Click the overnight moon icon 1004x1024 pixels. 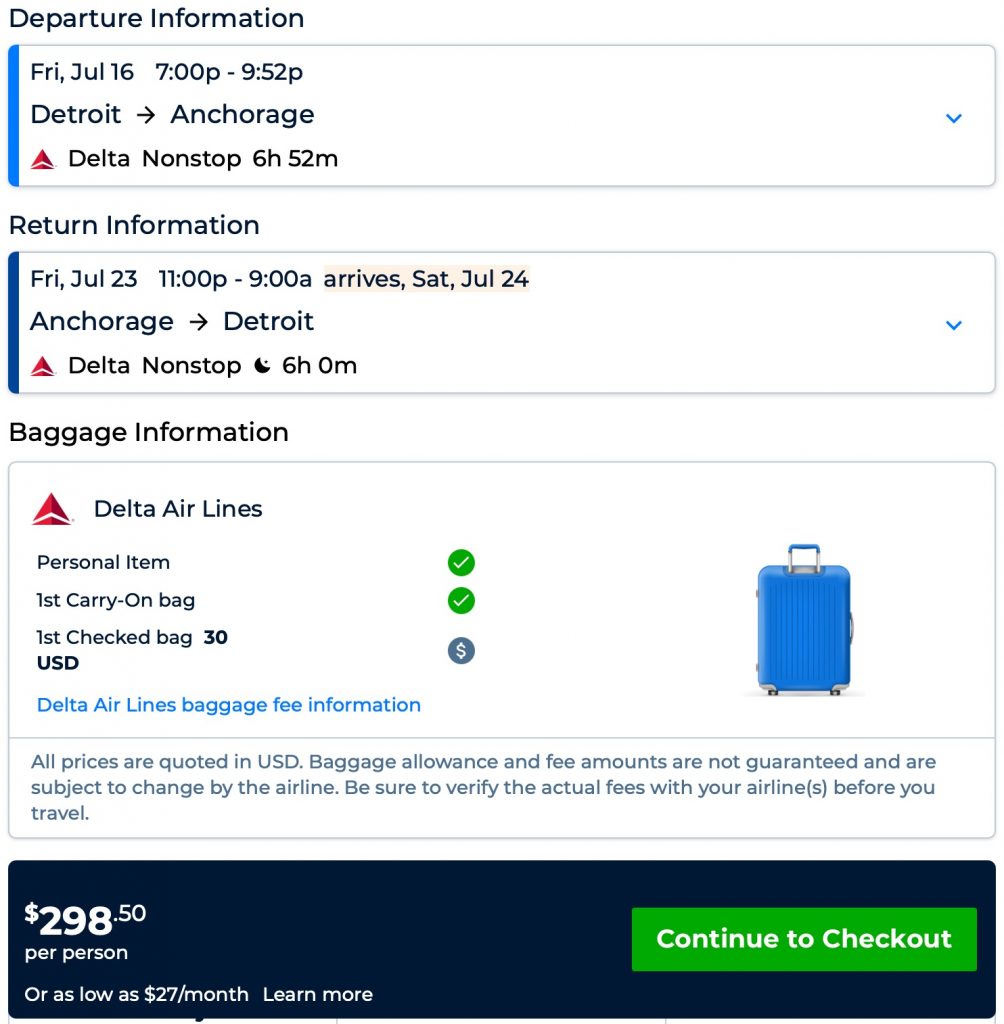point(262,366)
